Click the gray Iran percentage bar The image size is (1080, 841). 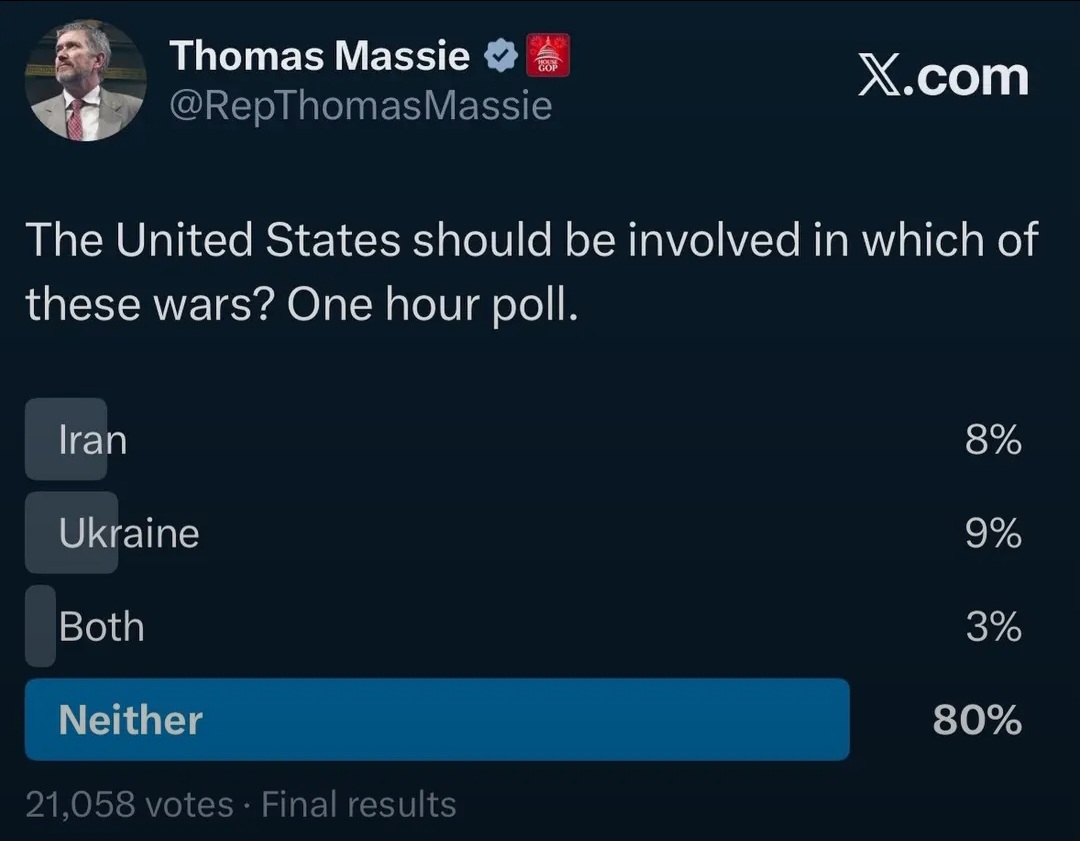coord(66,439)
